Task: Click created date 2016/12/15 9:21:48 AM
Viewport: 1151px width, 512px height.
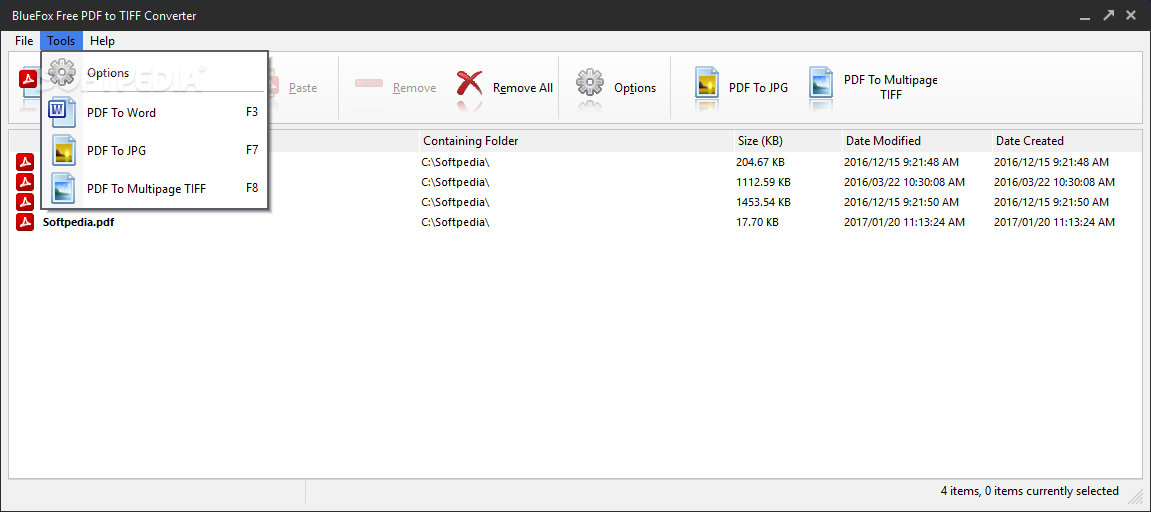Action: [1051, 162]
